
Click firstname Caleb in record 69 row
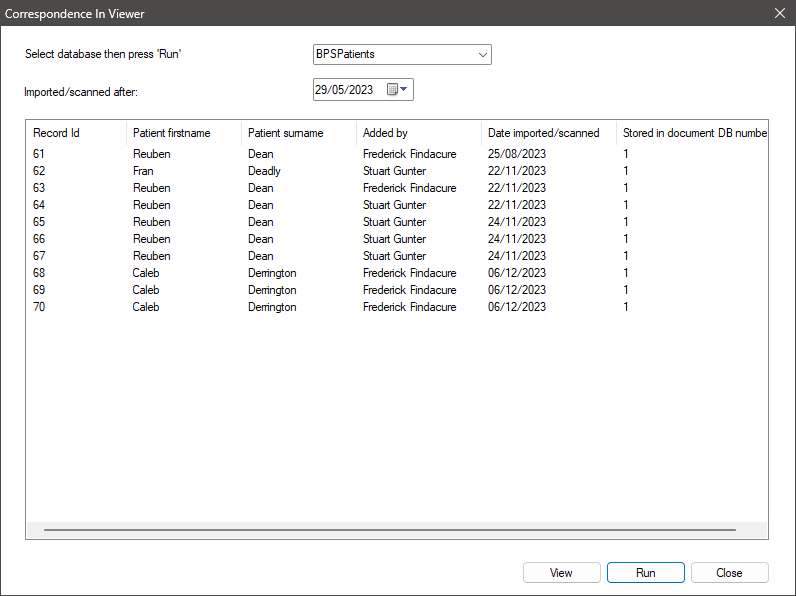pos(146,290)
